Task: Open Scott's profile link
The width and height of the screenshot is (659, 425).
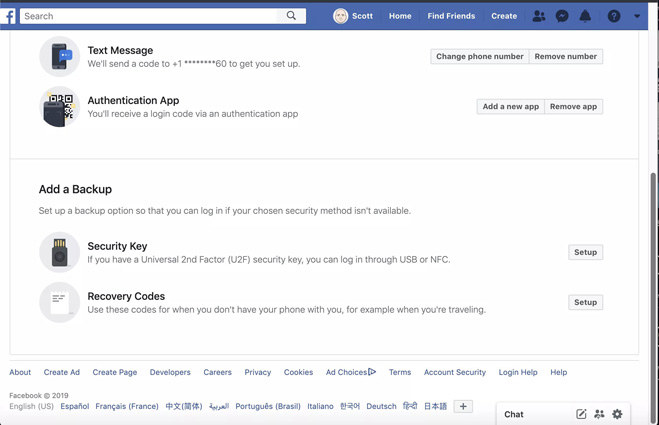Action: 362,16
